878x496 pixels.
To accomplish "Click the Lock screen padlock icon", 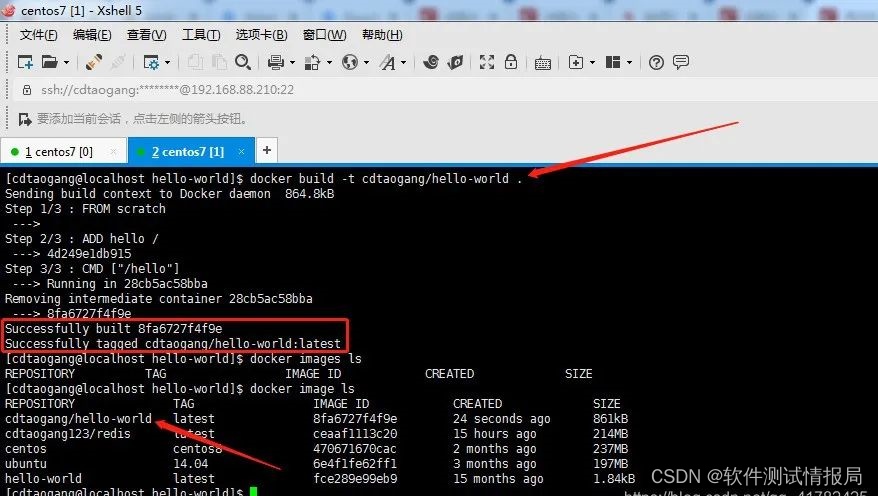I will (511, 62).
